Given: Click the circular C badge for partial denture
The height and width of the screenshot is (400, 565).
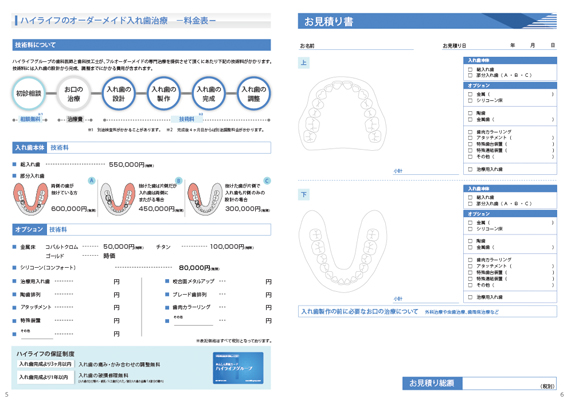Looking at the screenshot, I should tap(267, 181).
